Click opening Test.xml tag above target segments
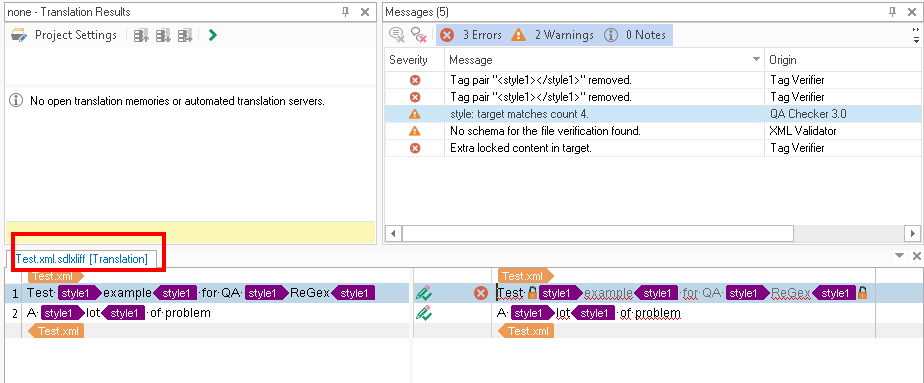Screen dimensions: 924x383 click(526, 276)
